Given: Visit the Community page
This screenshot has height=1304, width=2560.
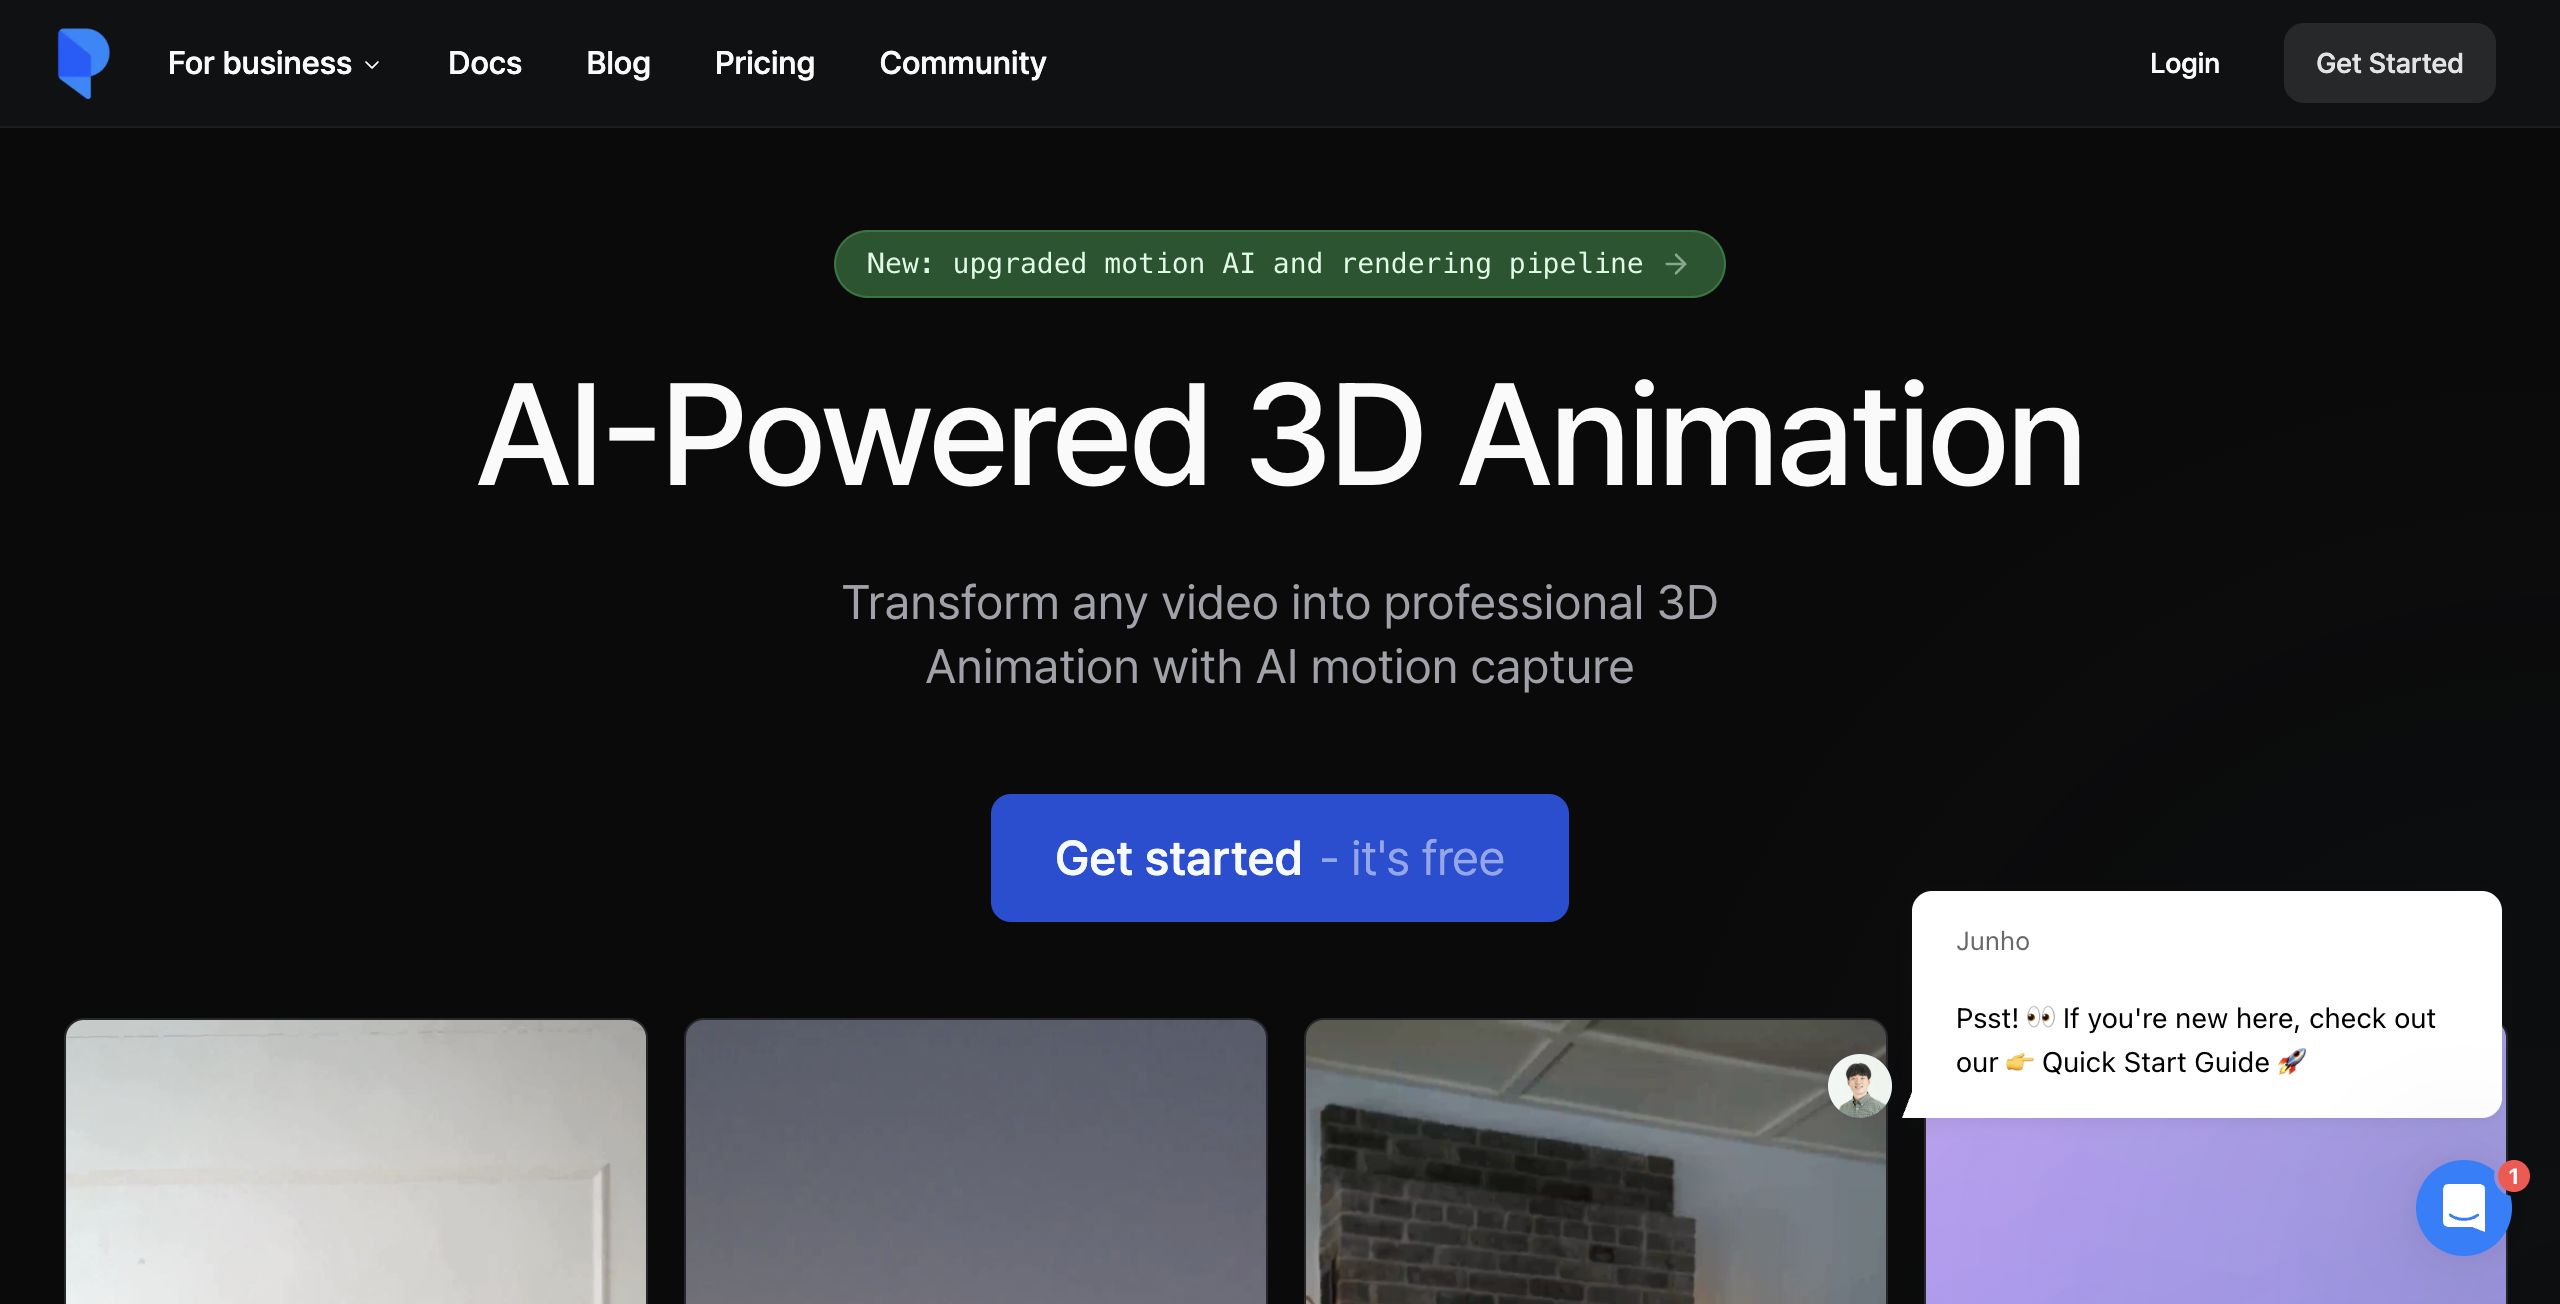Looking at the screenshot, I should pos(962,63).
